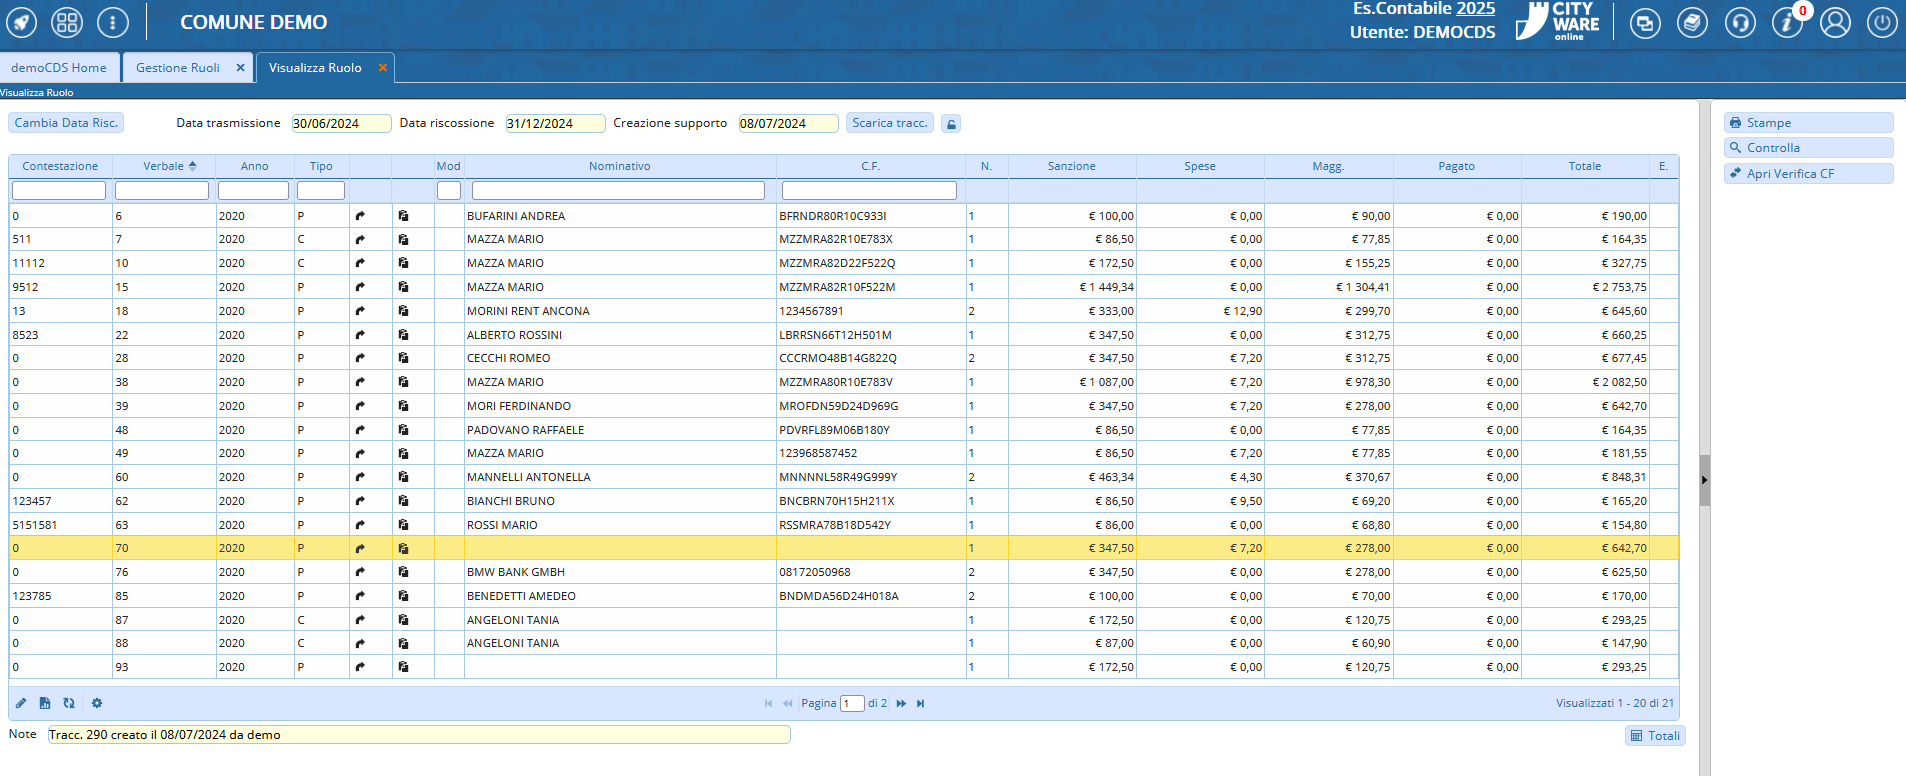
Task: Click the rocket launcher icon in header
Action: [22, 22]
